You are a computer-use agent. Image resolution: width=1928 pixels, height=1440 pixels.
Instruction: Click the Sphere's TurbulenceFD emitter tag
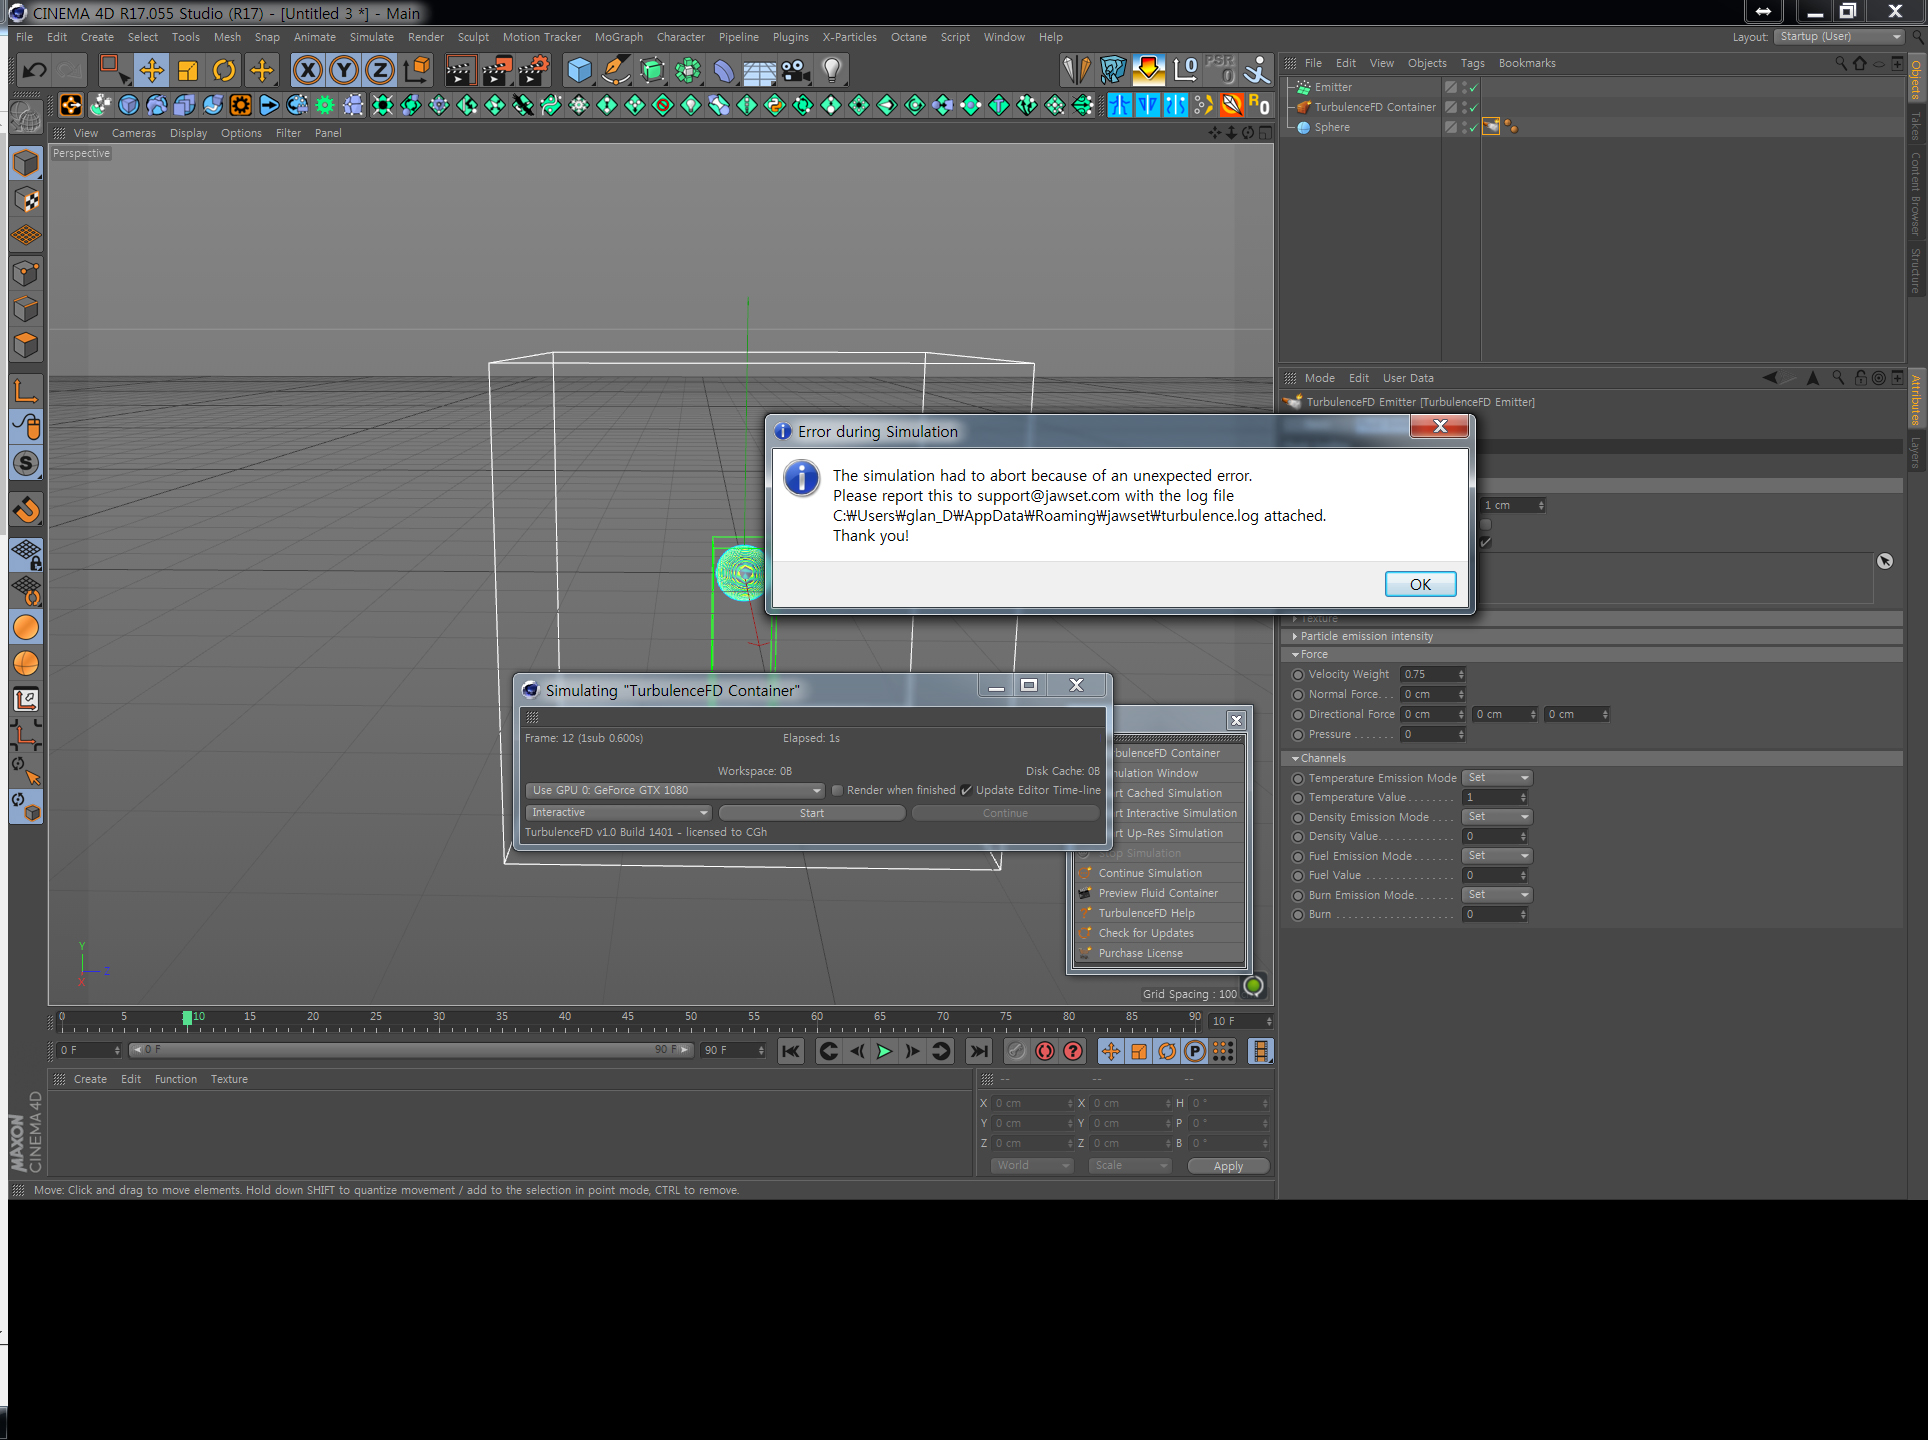coord(1491,127)
